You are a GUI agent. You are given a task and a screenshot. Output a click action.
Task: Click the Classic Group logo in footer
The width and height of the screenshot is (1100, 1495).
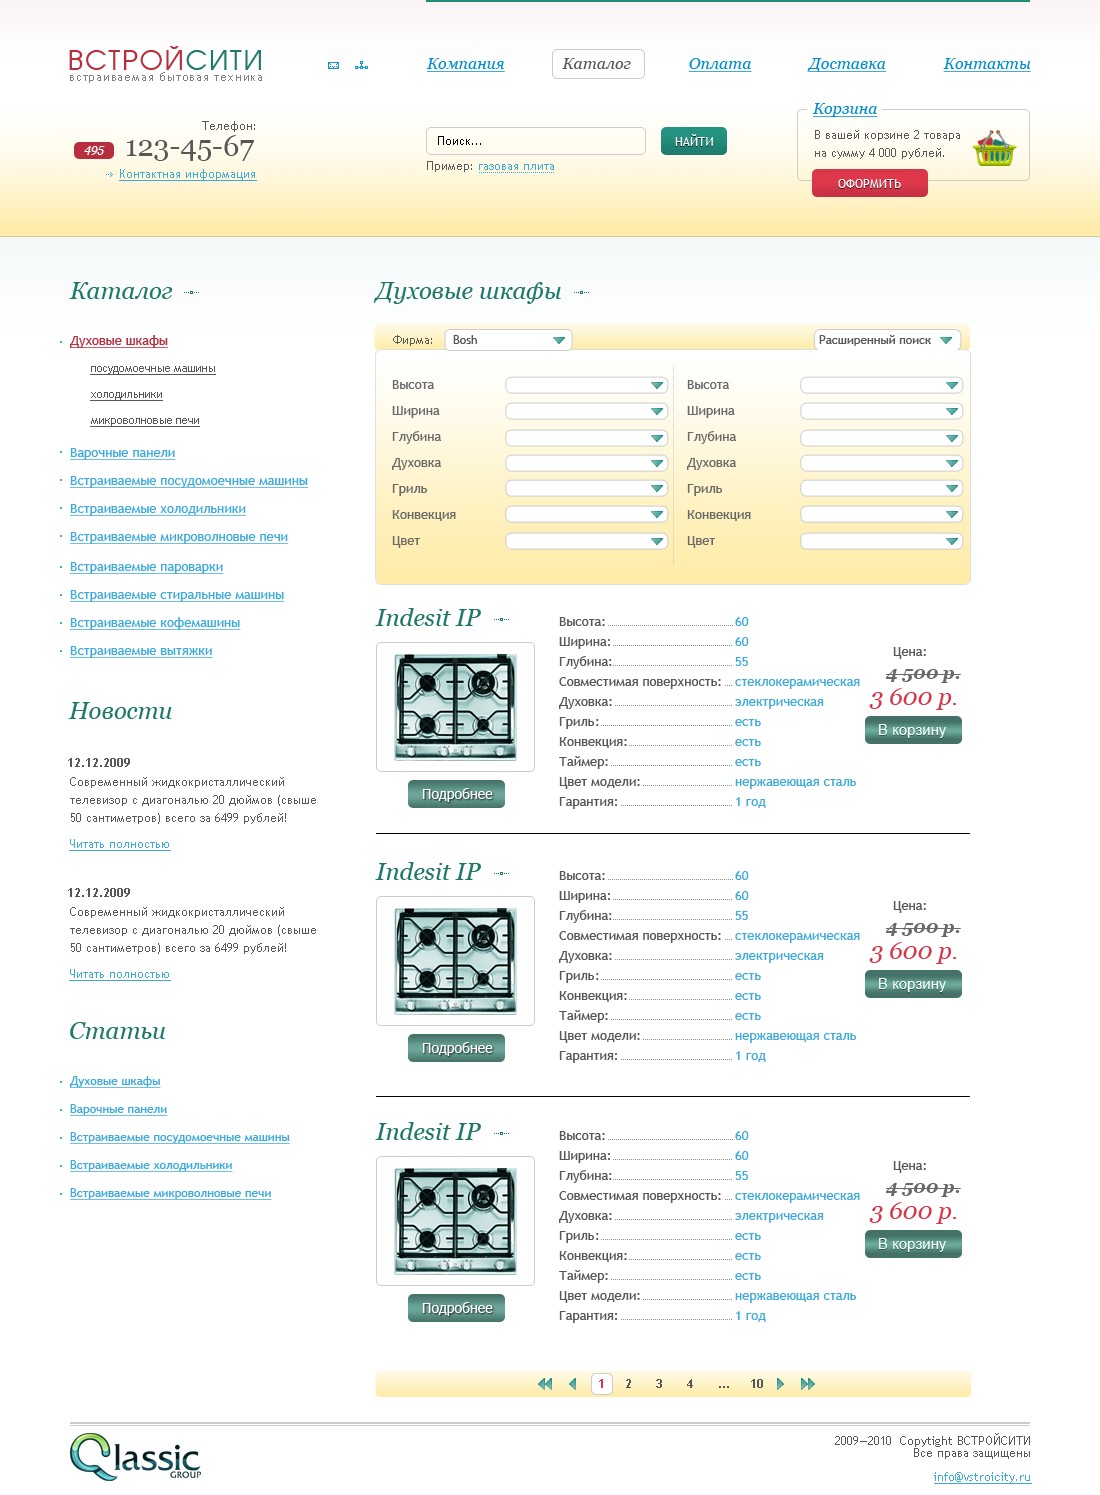tap(135, 1457)
